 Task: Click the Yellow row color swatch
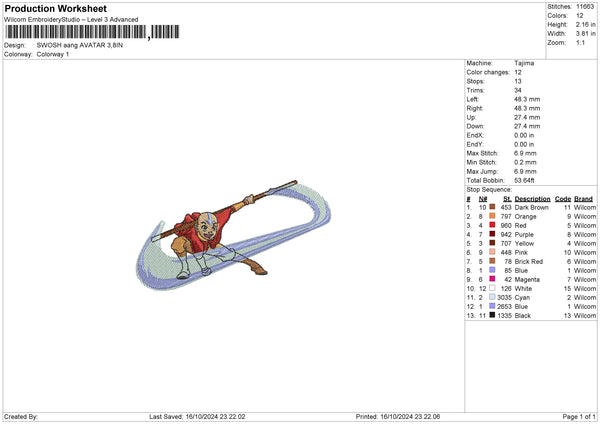coord(492,243)
